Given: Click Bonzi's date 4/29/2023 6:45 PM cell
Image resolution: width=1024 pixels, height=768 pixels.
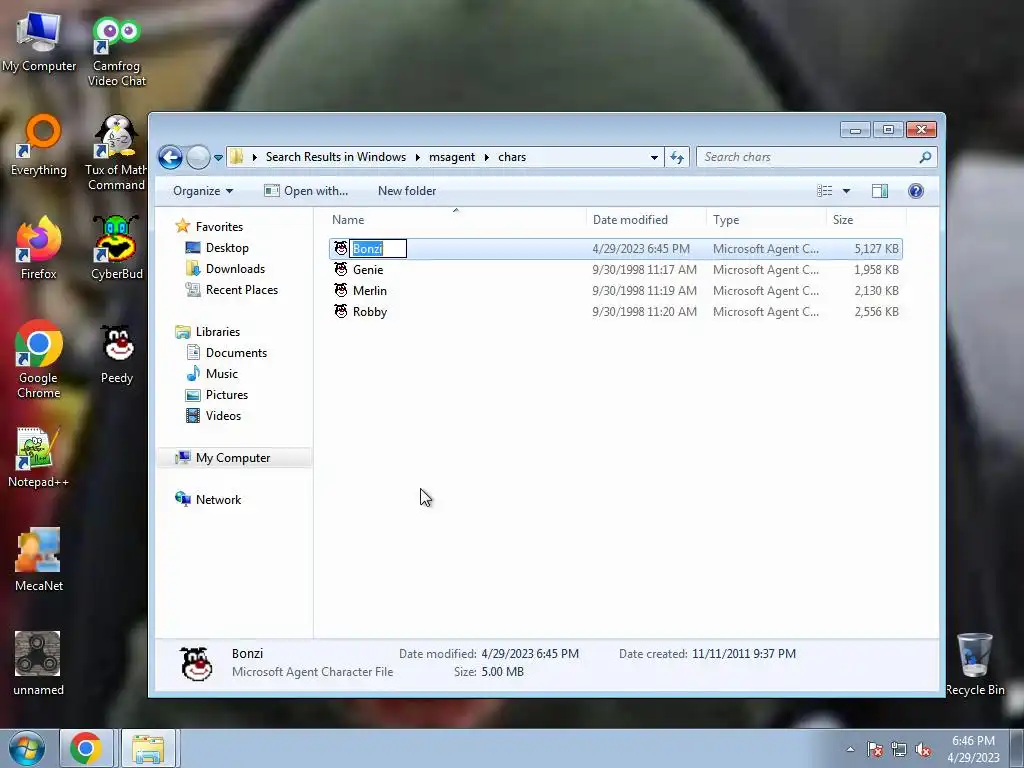Looking at the screenshot, I should pyautogui.click(x=641, y=249).
